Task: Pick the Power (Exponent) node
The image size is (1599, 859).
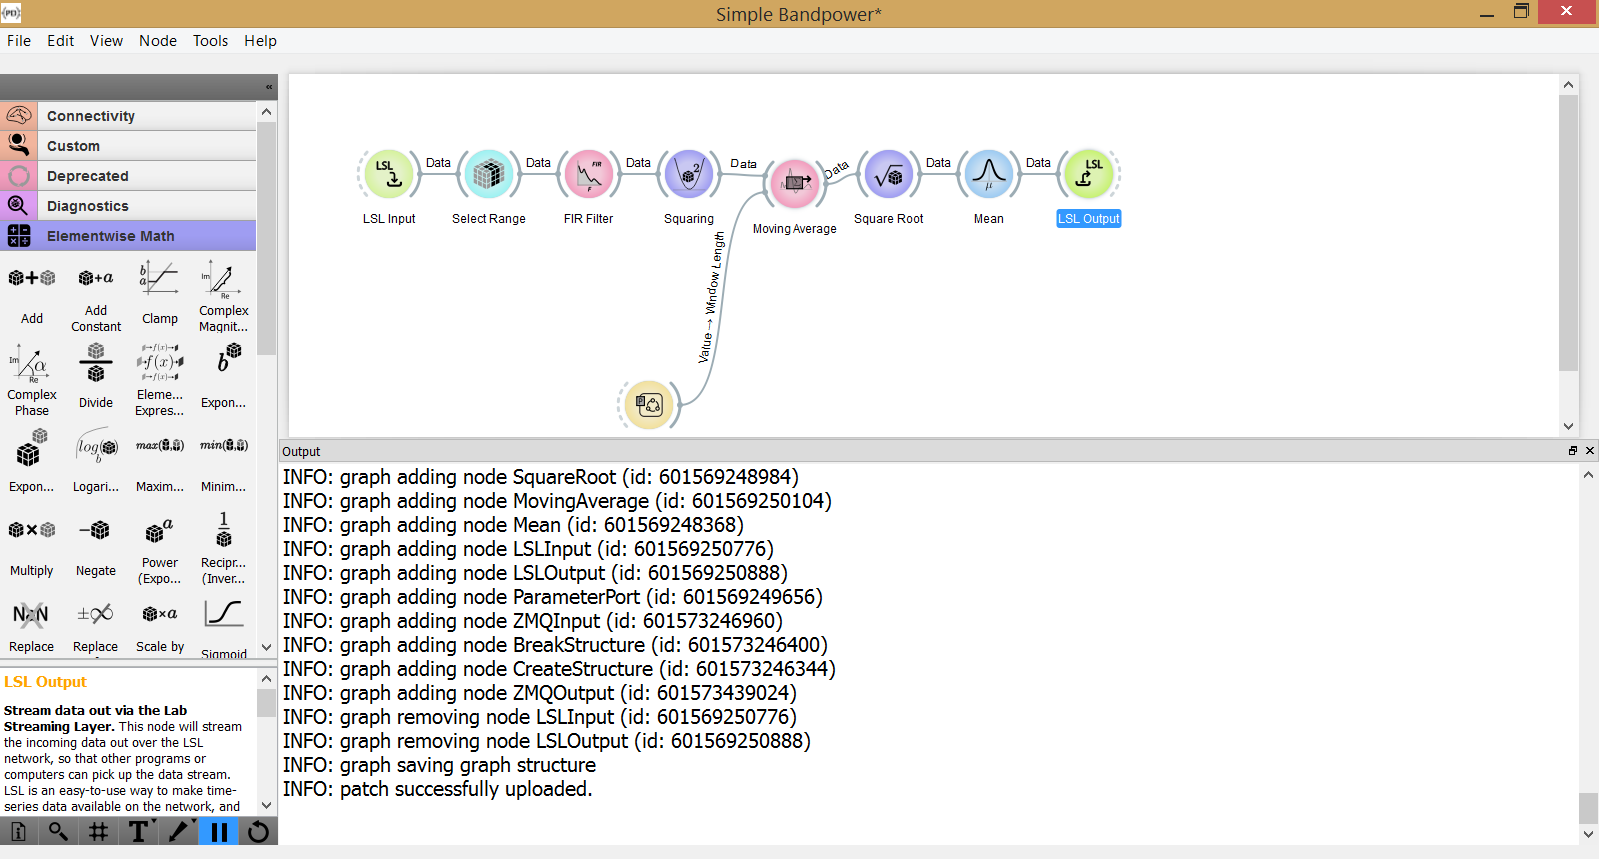Action: point(160,547)
